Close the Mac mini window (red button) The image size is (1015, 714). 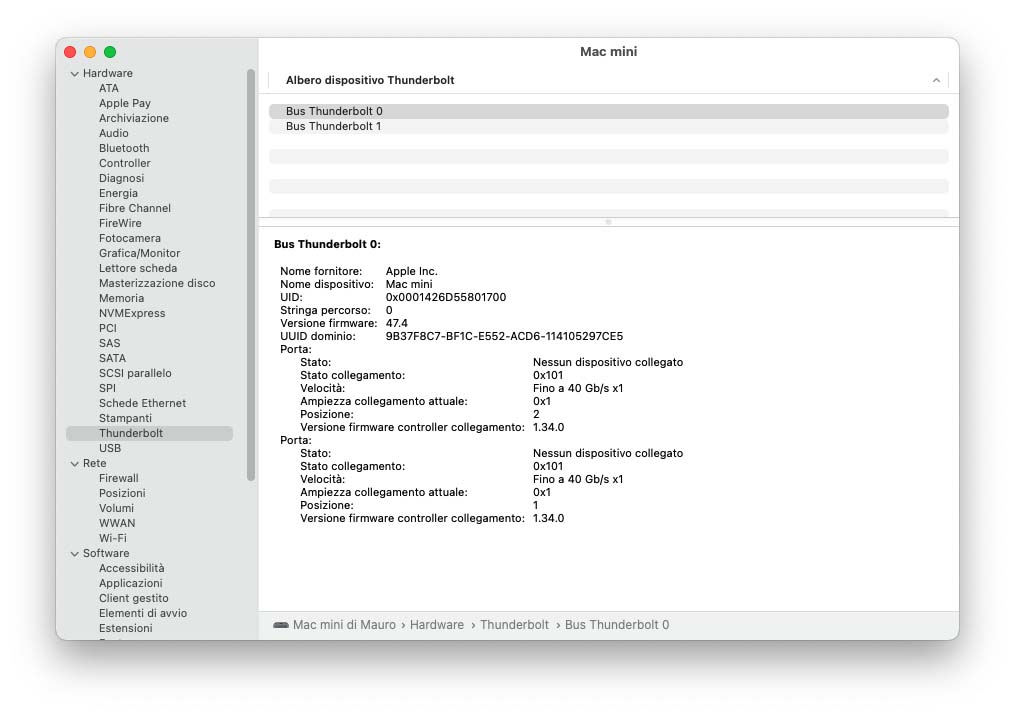(x=70, y=52)
